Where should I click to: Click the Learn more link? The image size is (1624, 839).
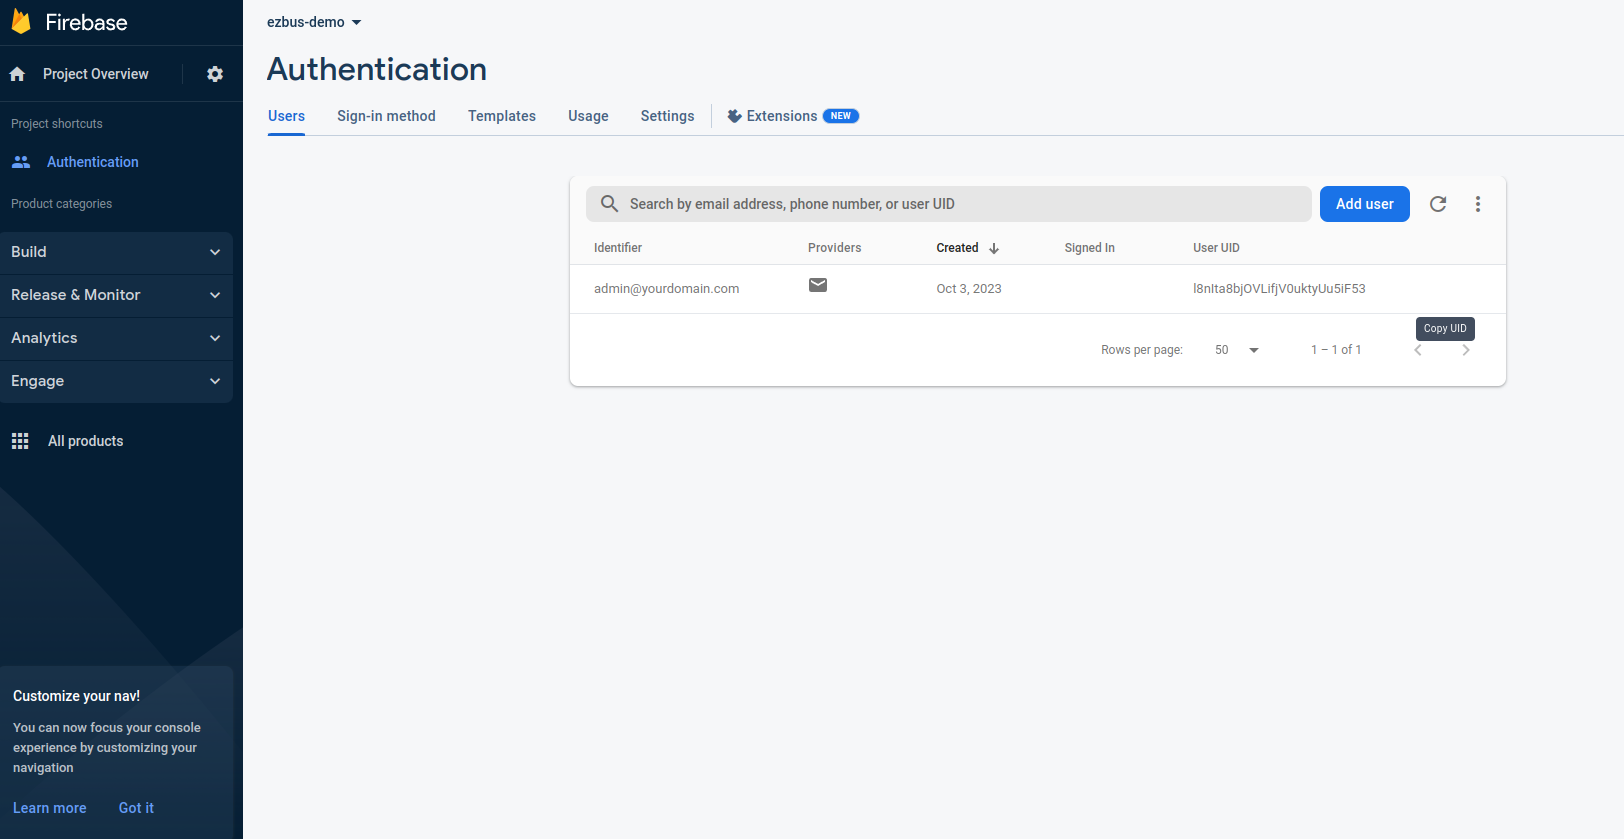[50, 808]
